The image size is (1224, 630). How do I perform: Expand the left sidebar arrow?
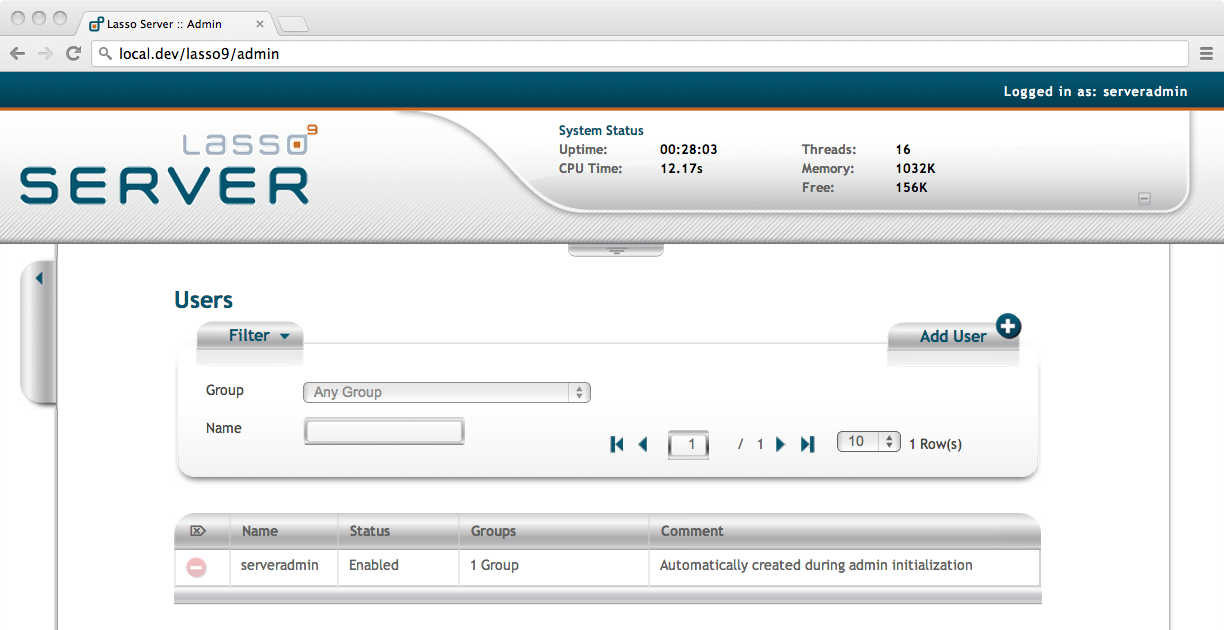click(39, 278)
